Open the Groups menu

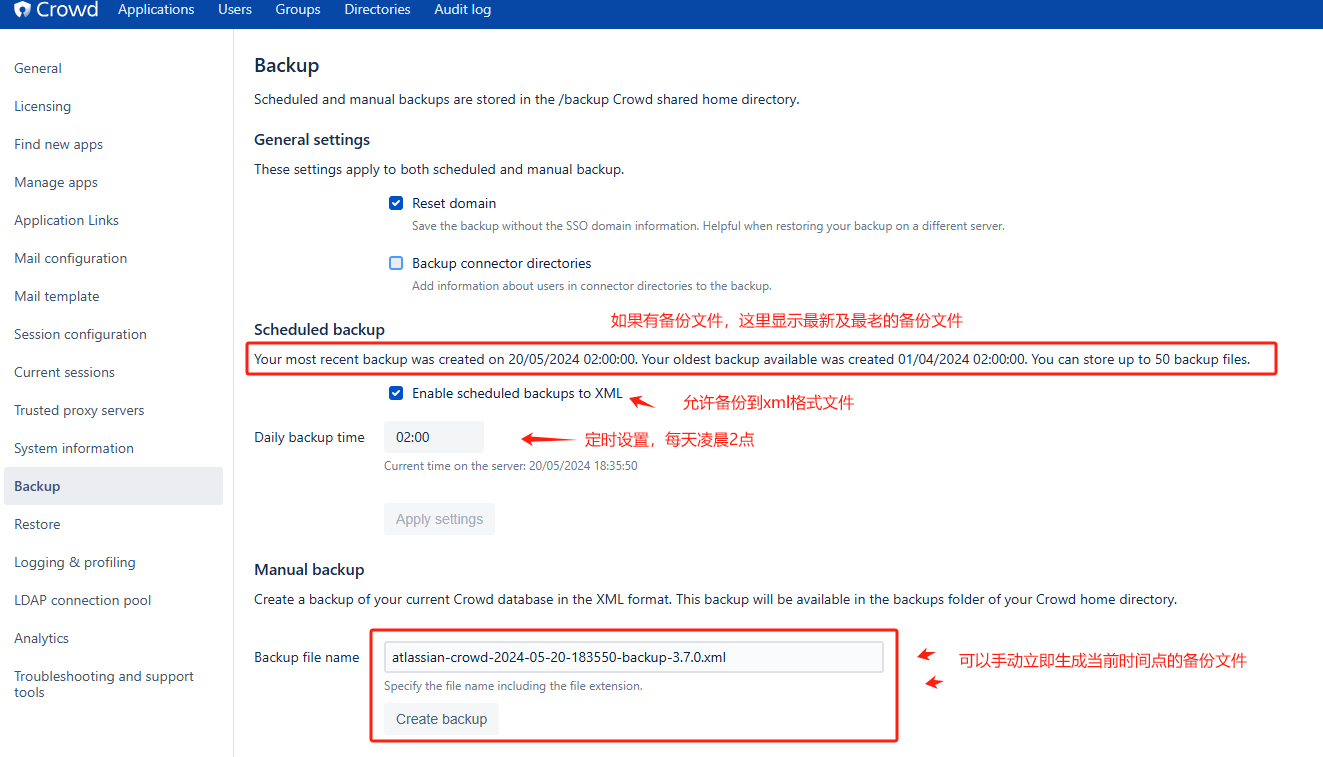[298, 10]
